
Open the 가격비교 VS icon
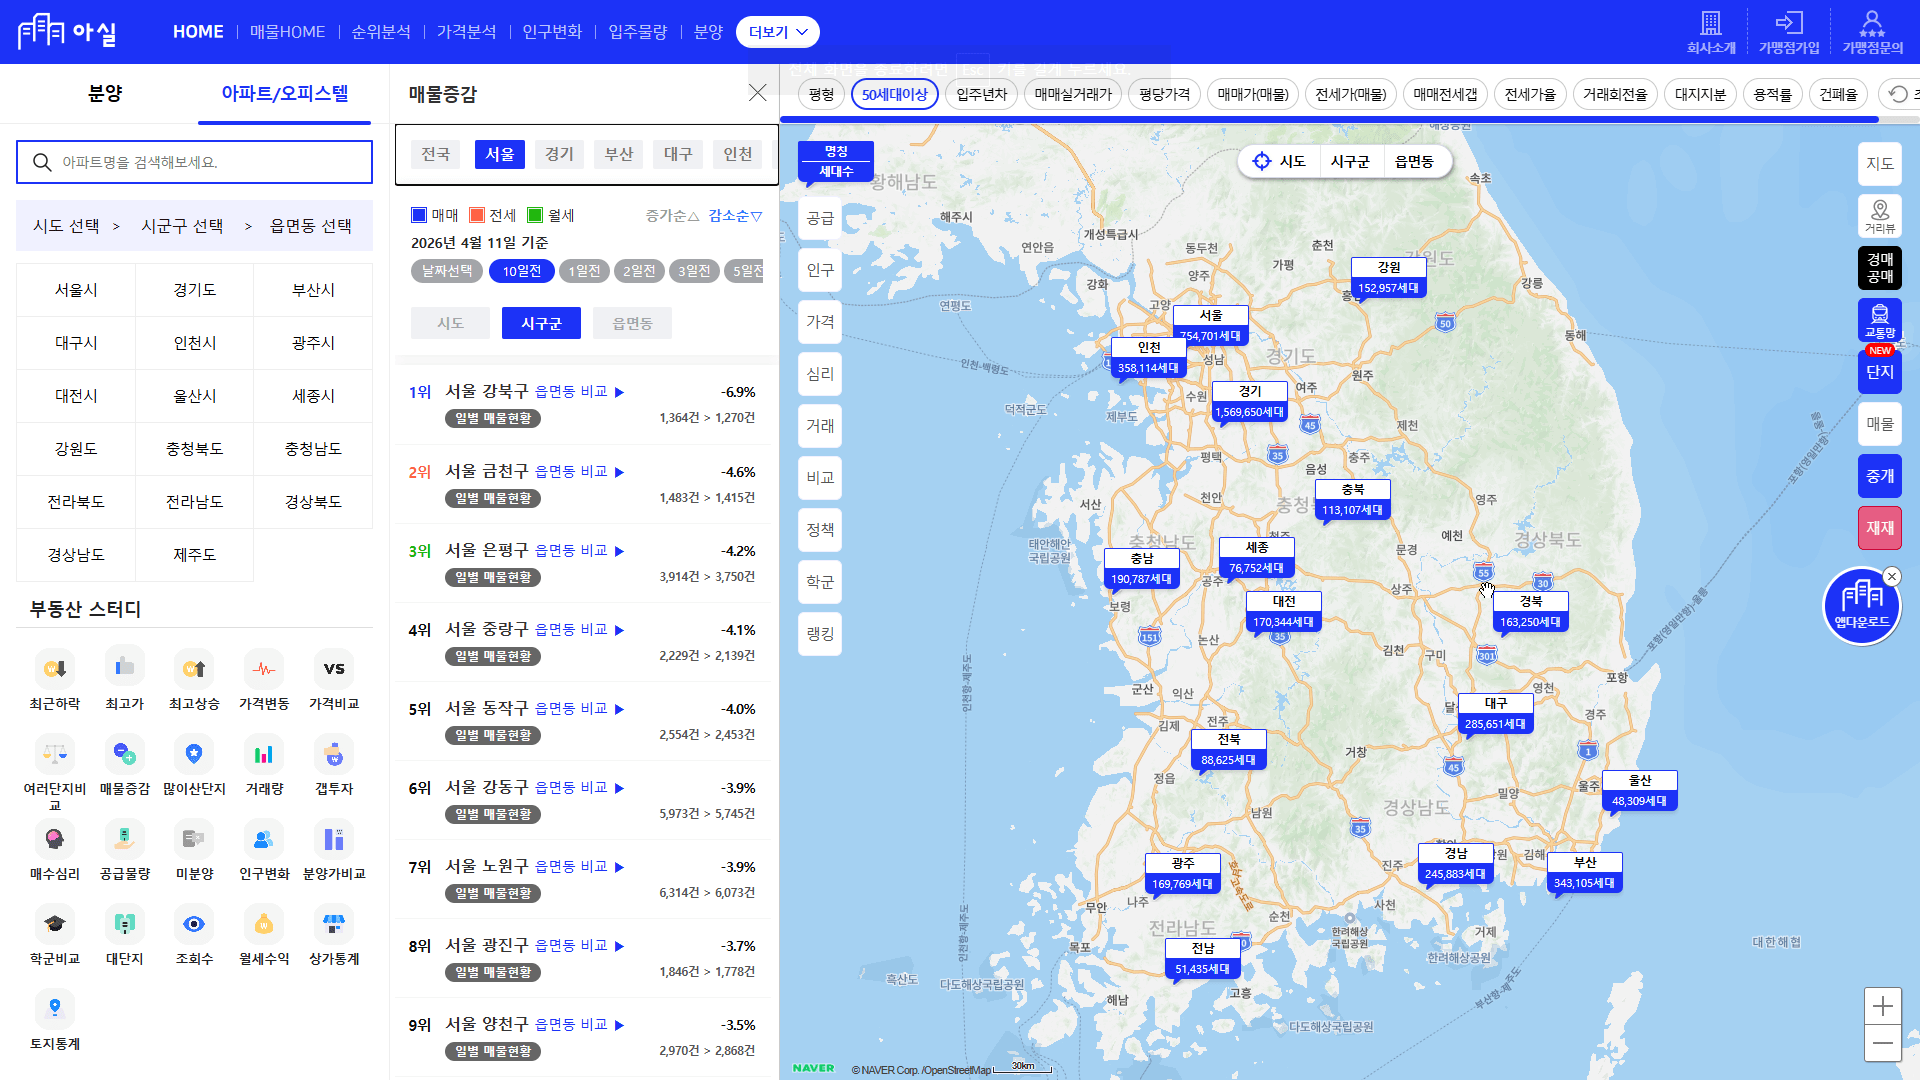[334, 669]
